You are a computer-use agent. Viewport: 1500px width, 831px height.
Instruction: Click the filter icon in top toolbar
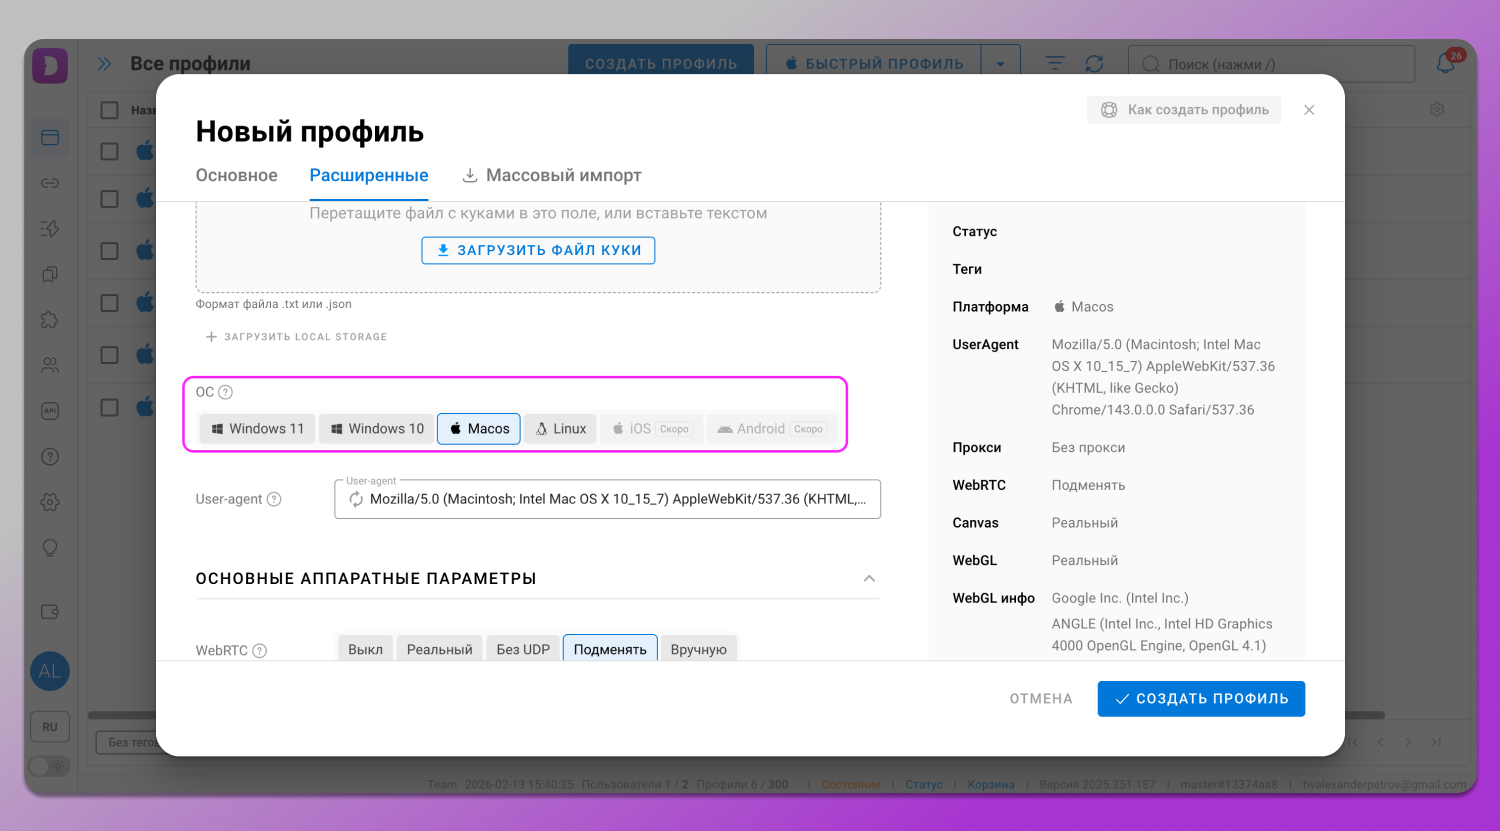[x=1055, y=63]
